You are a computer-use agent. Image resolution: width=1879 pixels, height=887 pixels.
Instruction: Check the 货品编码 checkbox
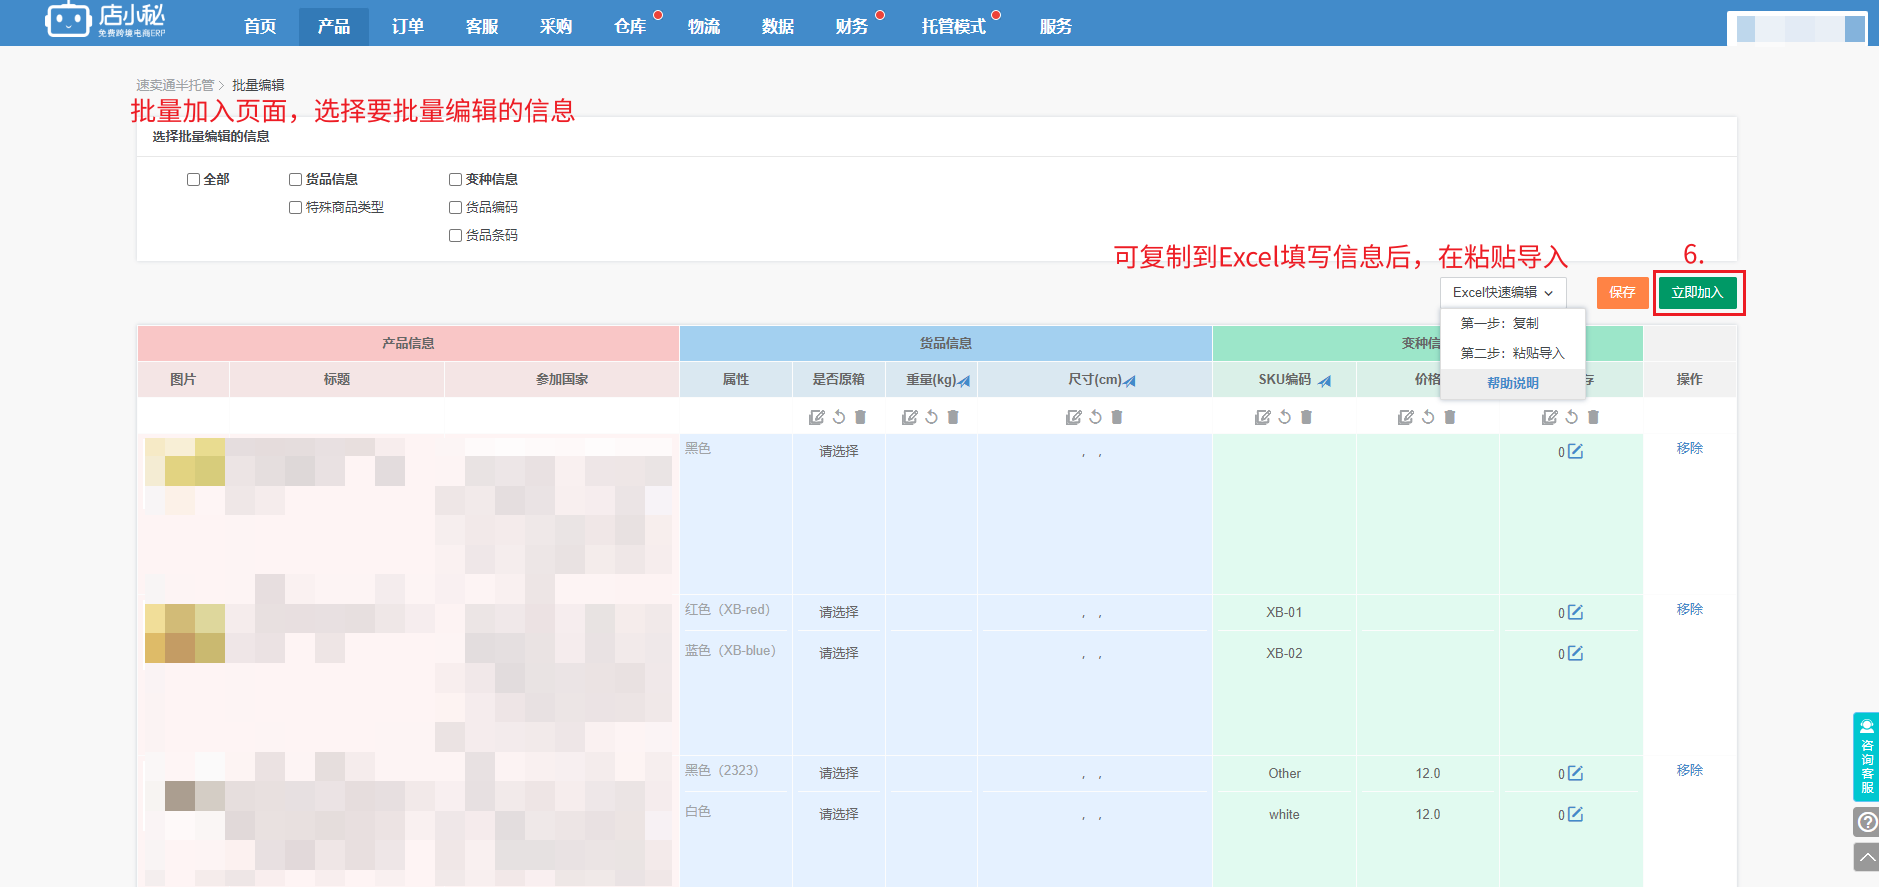pyautogui.click(x=455, y=208)
